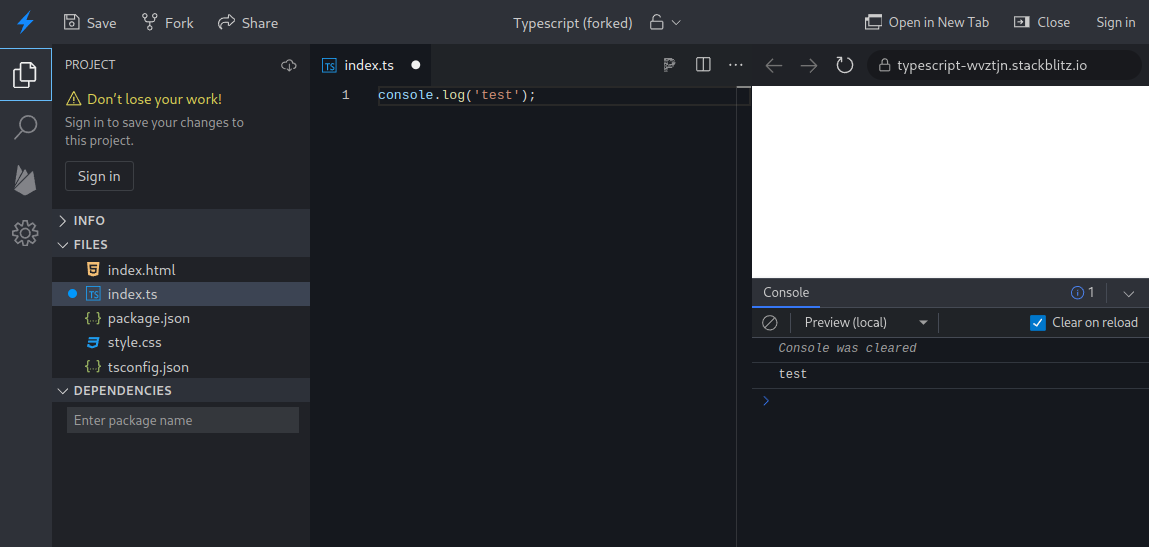Click Save in the top bar
This screenshot has width=1149, height=547.
point(90,23)
